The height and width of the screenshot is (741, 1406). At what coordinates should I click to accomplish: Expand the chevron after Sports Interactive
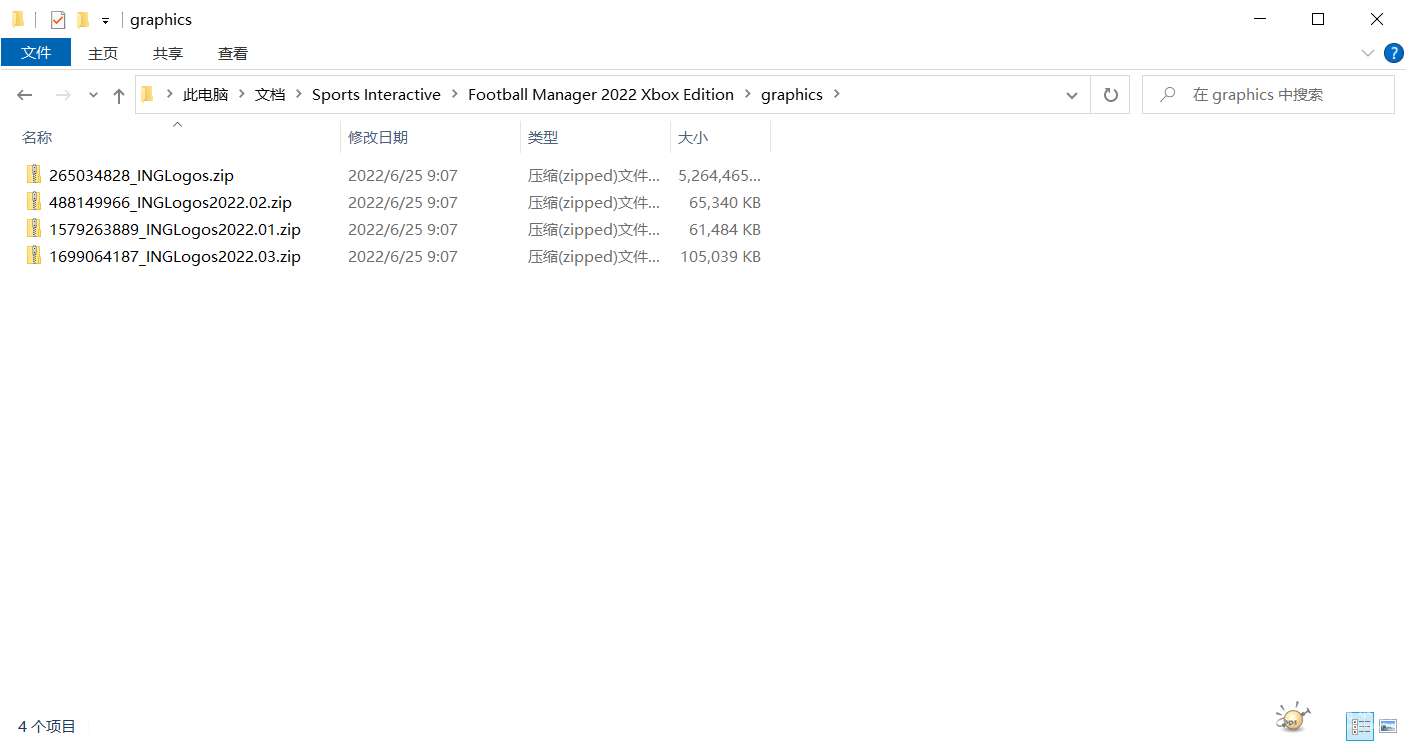454,95
